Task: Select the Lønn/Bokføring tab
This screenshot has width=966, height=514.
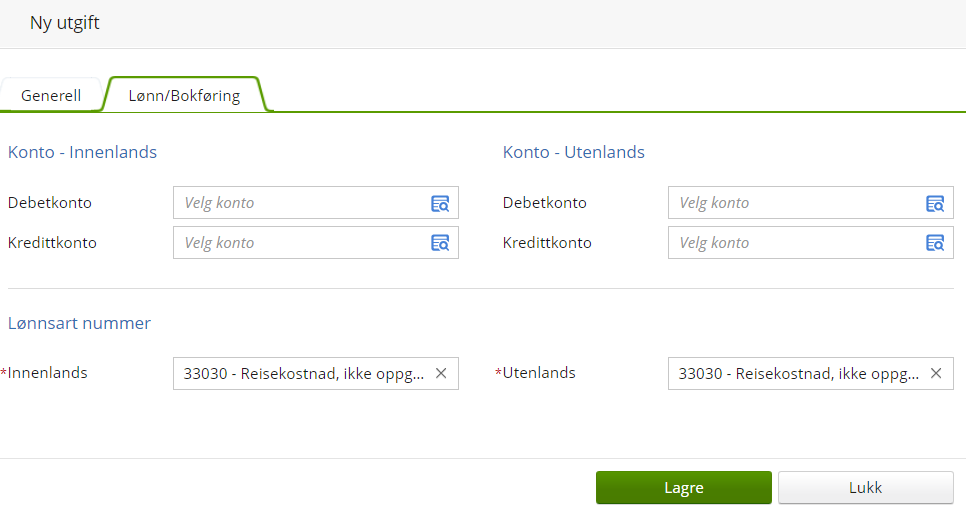Action: [184, 96]
